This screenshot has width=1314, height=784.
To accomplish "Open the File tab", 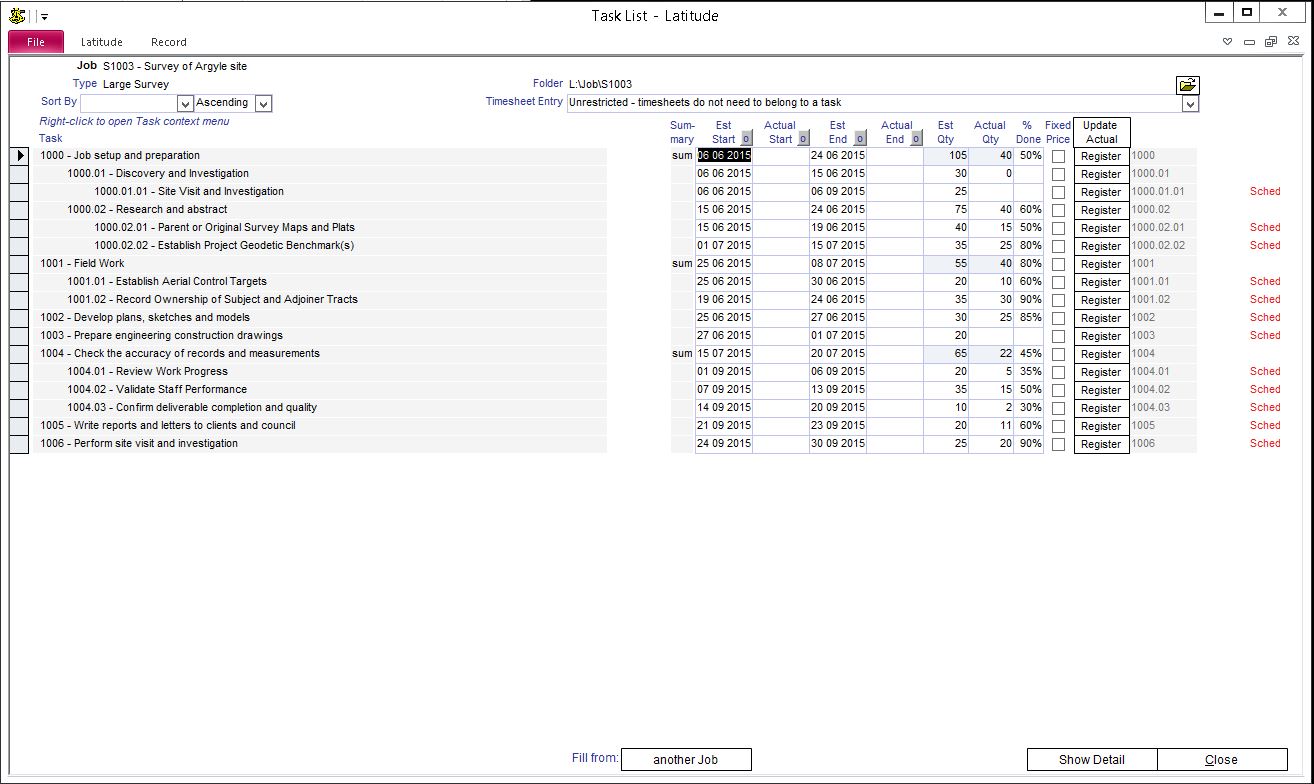I will tap(36, 42).
